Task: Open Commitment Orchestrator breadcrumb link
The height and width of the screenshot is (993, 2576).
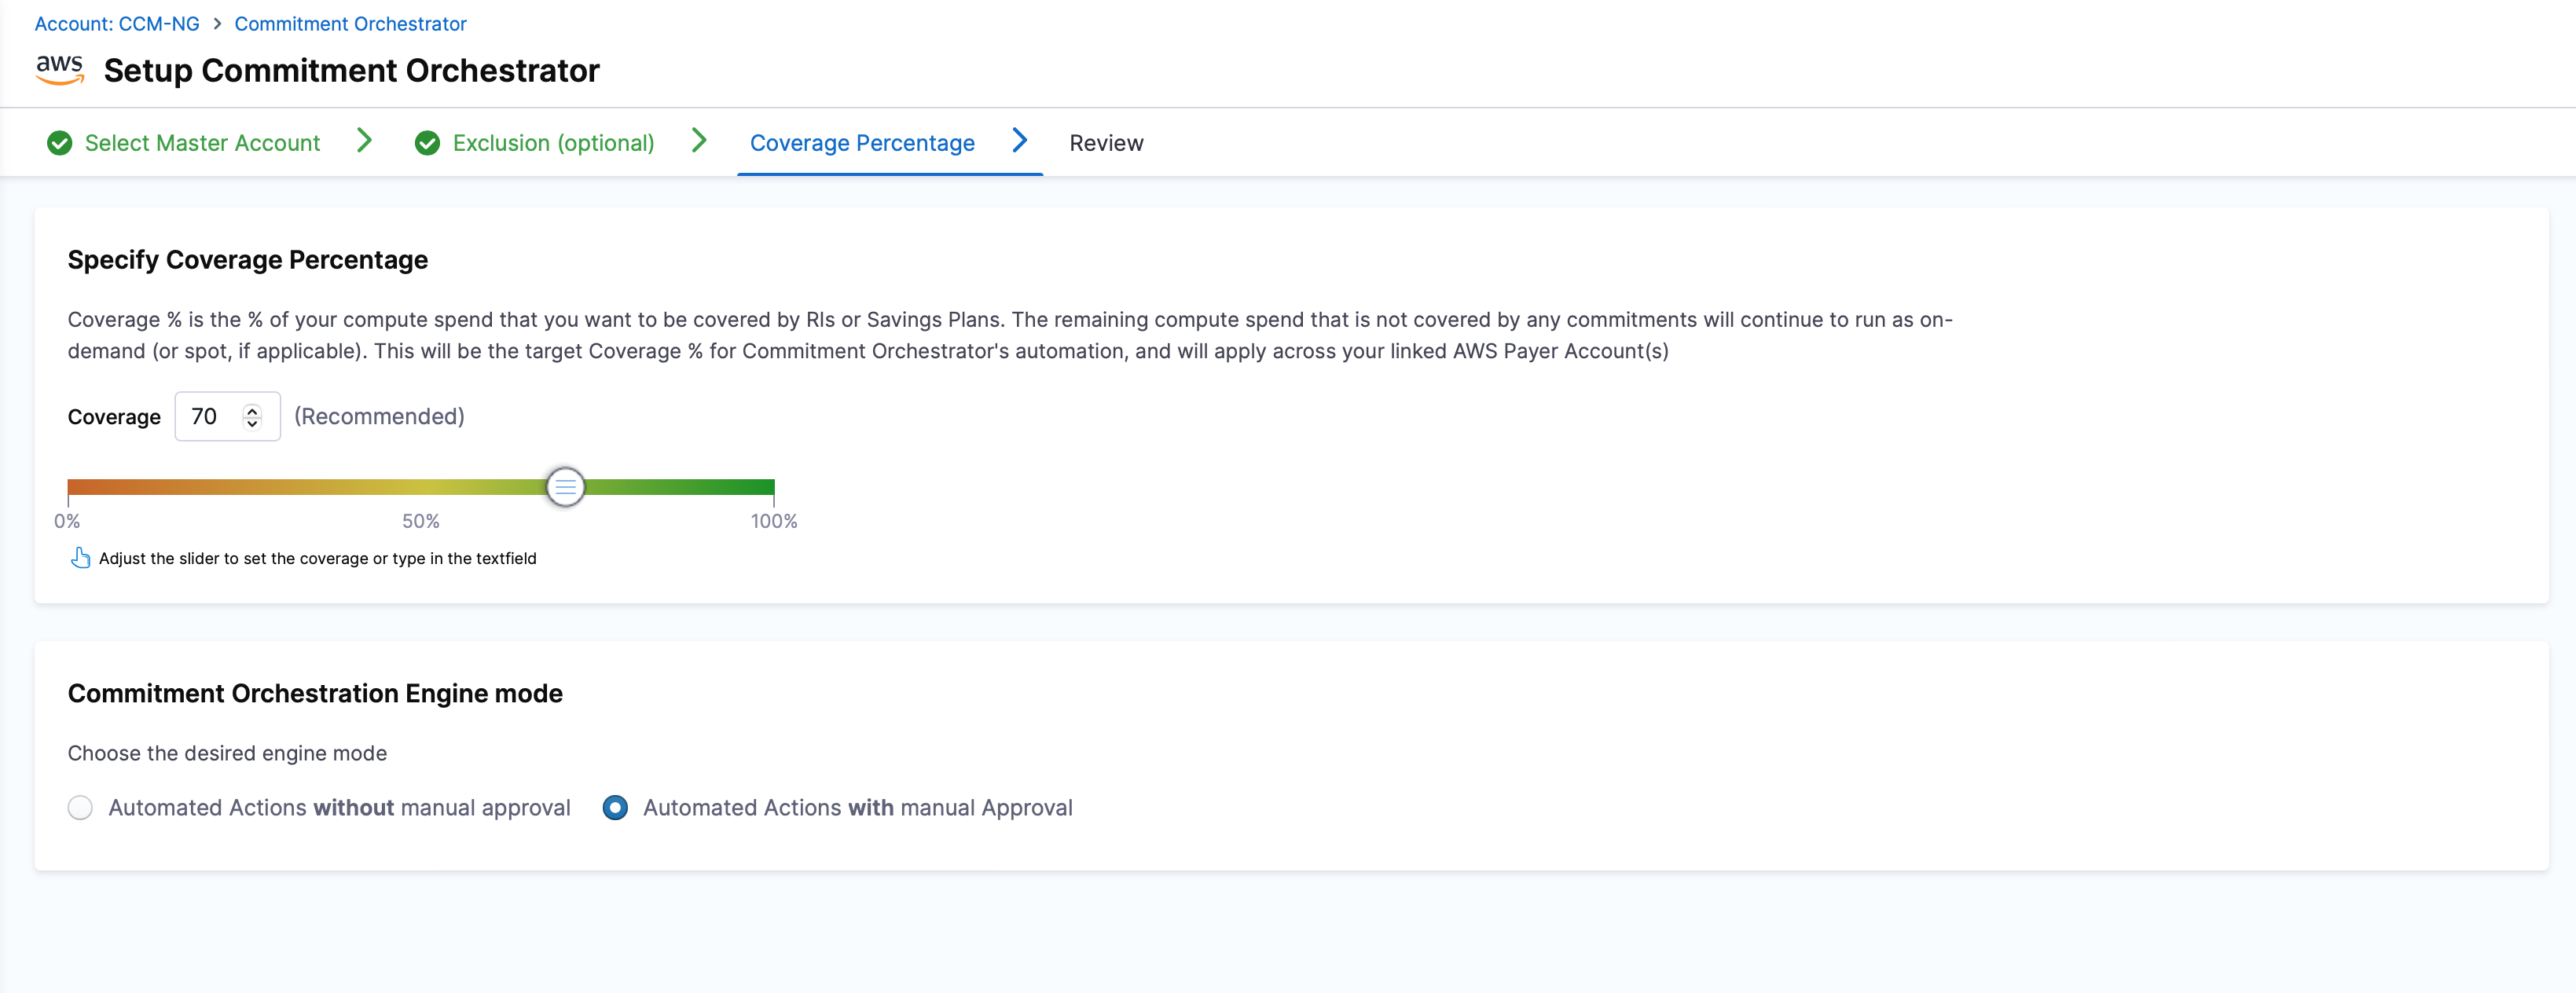Action: pos(350,24)
